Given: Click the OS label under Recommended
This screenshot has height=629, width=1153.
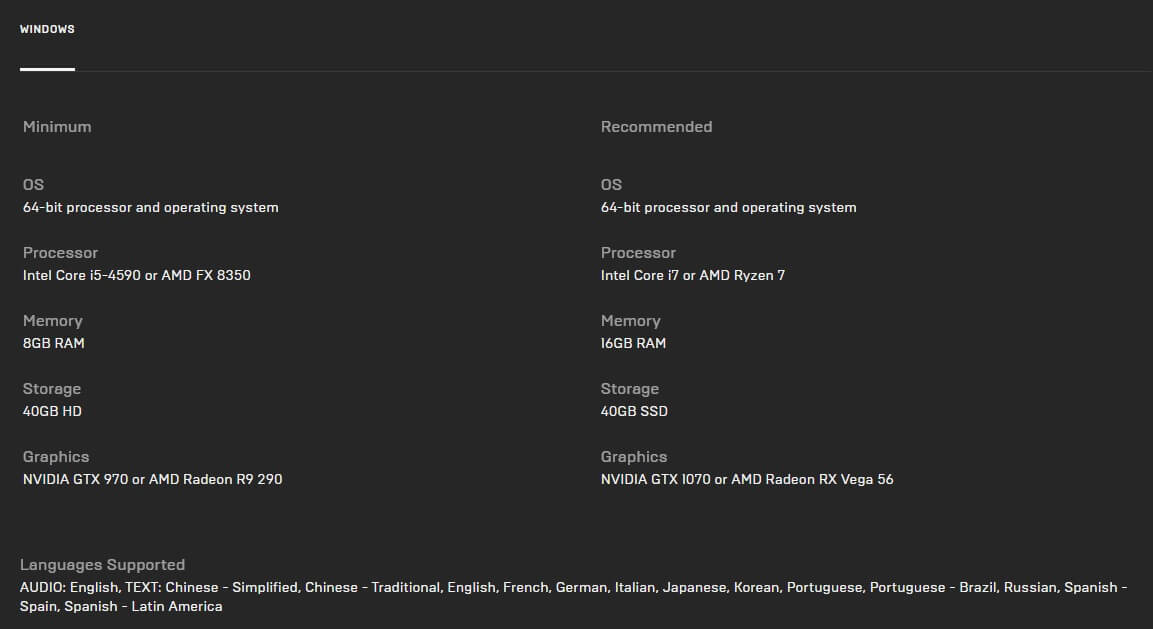Looking at the screenshot, I should pos(611,185).
